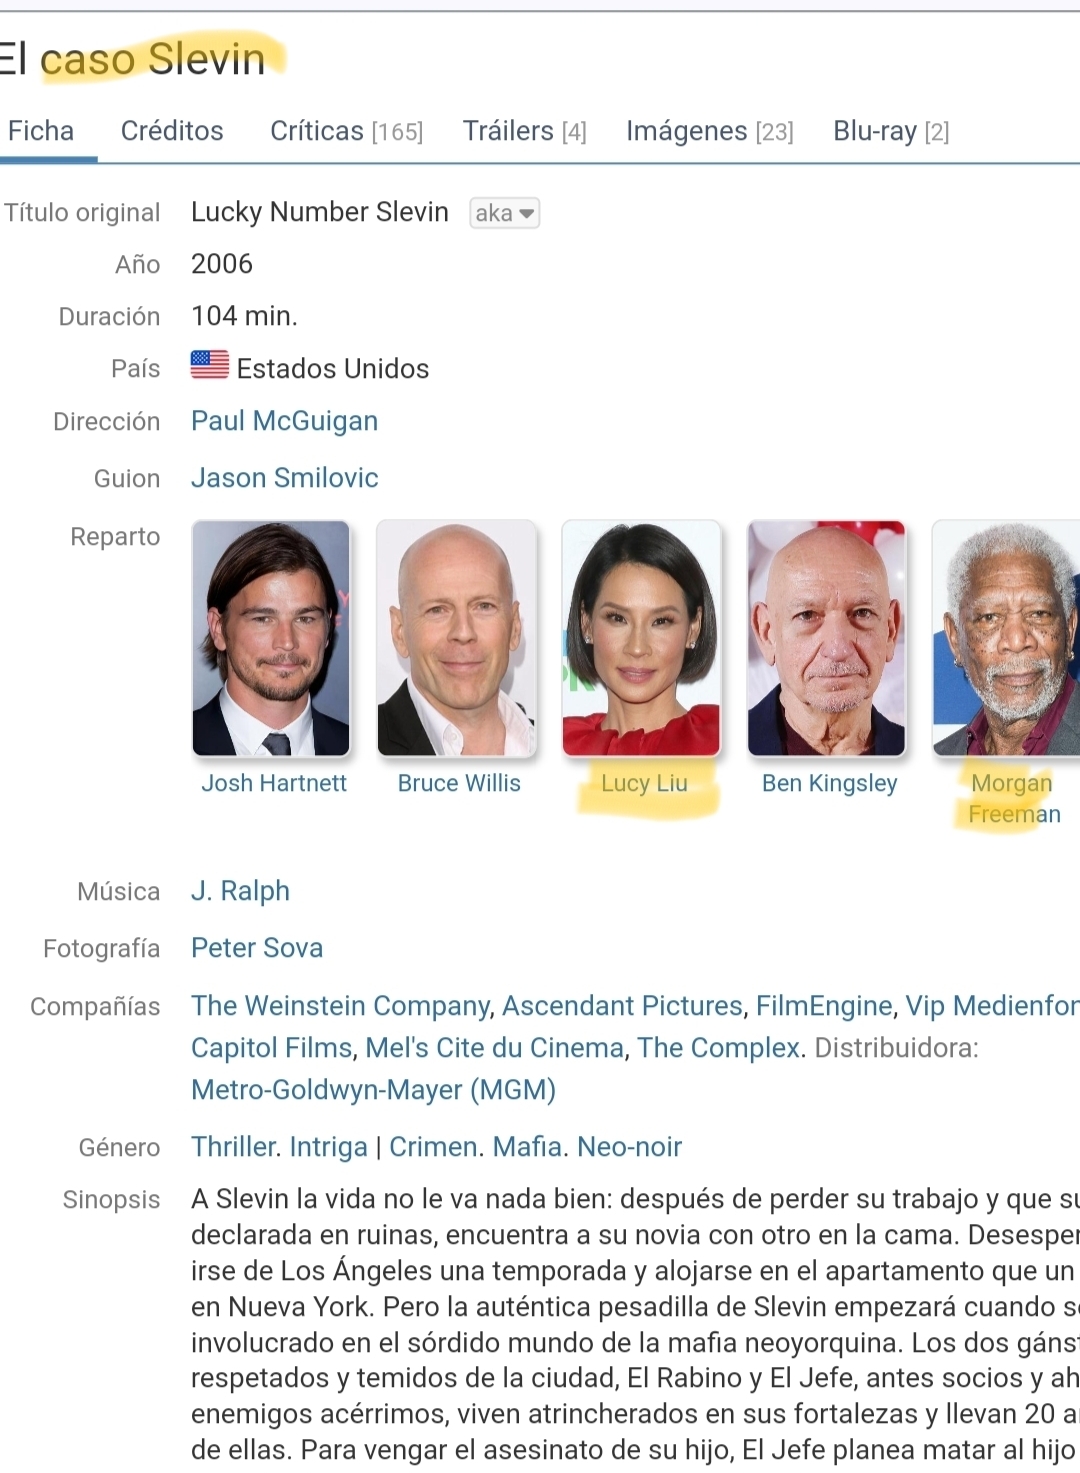Click the Thriller genre link
The width and height of the screenshot is (1080, 1473).
point(234,1147)
